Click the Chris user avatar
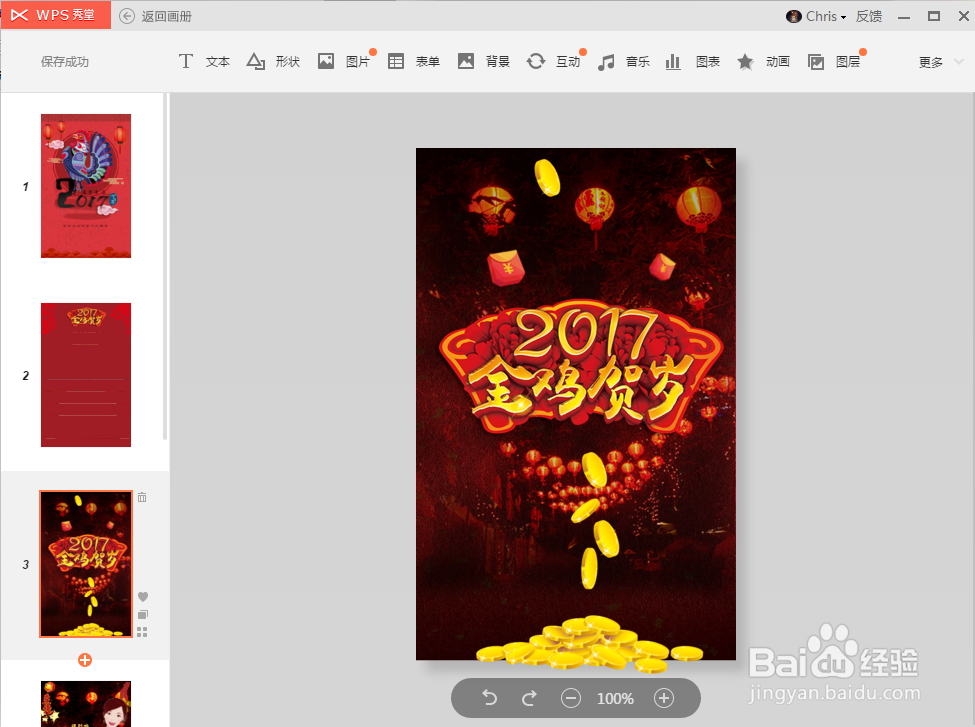Viewport: 975px width, 727px height. pyautogui.click(x=793, y=17)
